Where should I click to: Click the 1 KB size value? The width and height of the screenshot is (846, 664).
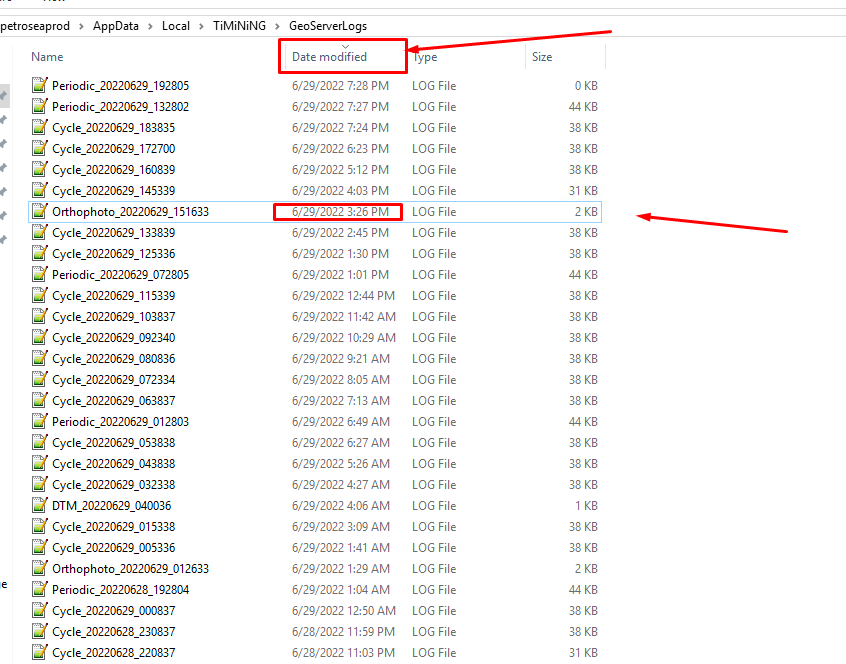point(586,506)
